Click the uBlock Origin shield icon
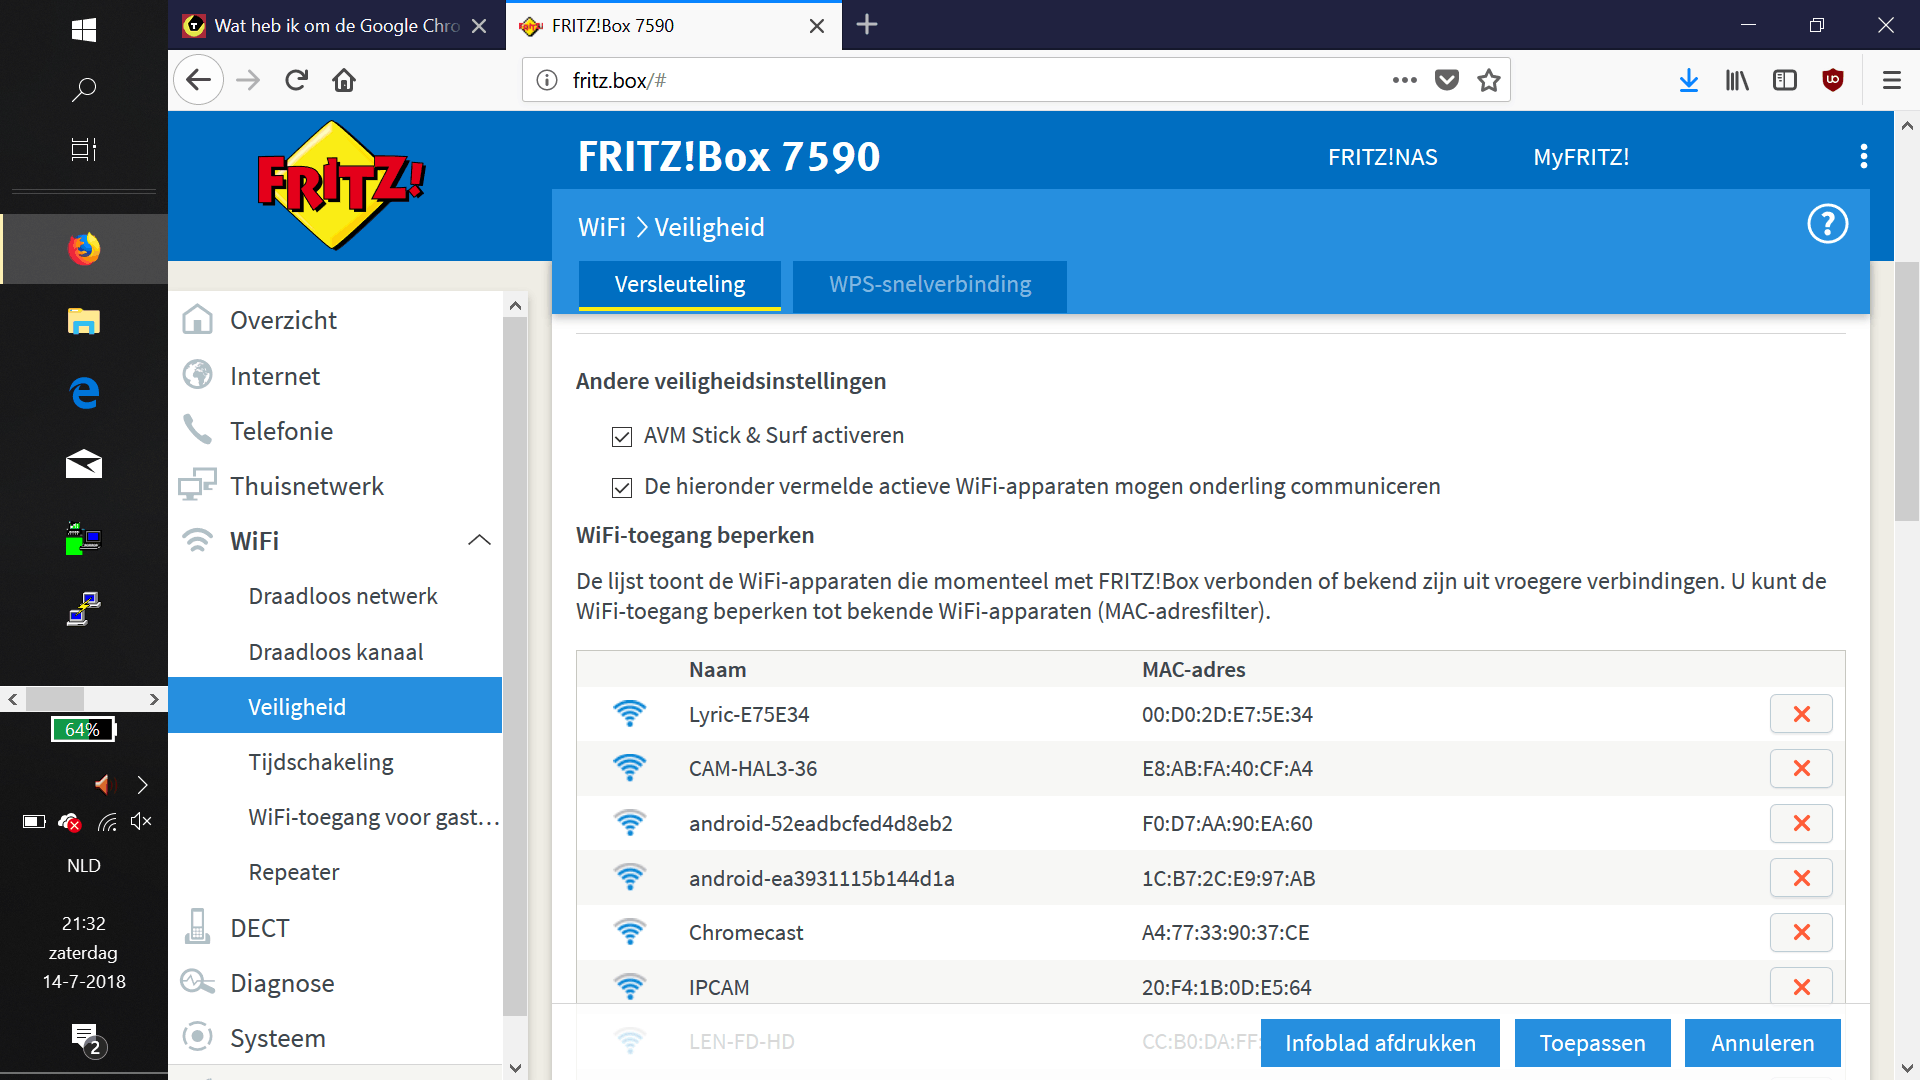Image resolution: width=1920 pixels, height=1080 pixels. tap(1833, 80)
